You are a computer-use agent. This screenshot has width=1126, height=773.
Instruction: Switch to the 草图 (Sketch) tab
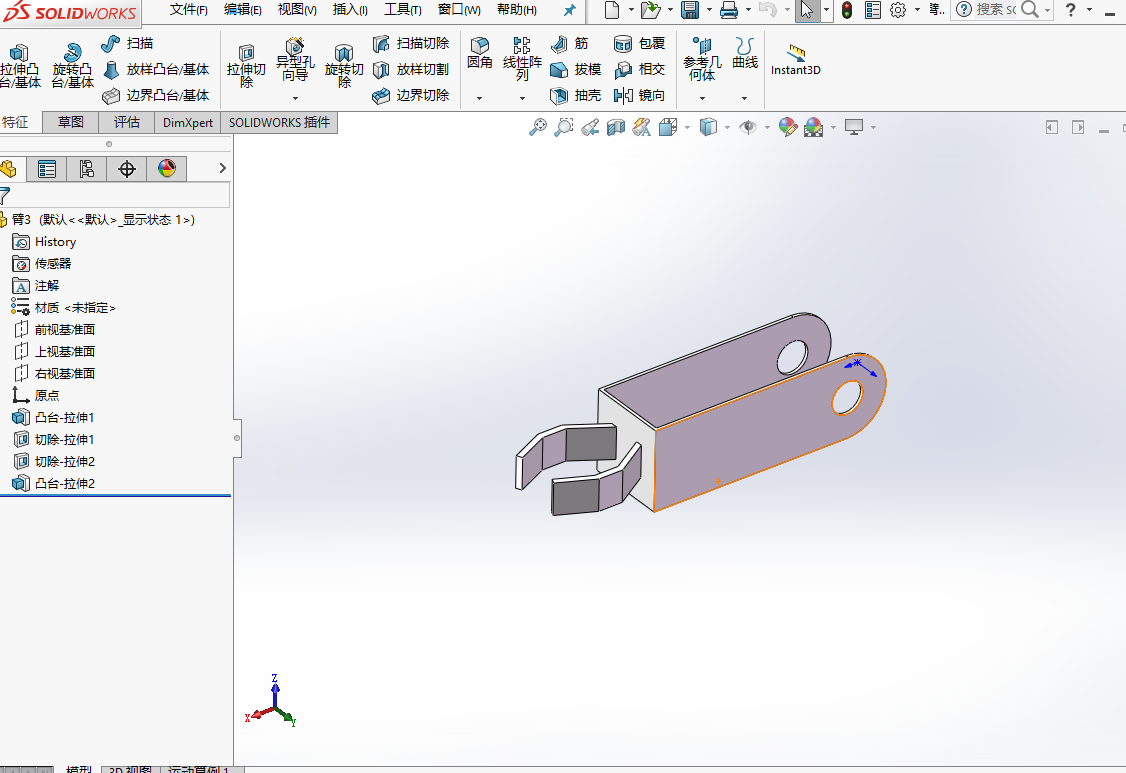(x=70, y=123)
